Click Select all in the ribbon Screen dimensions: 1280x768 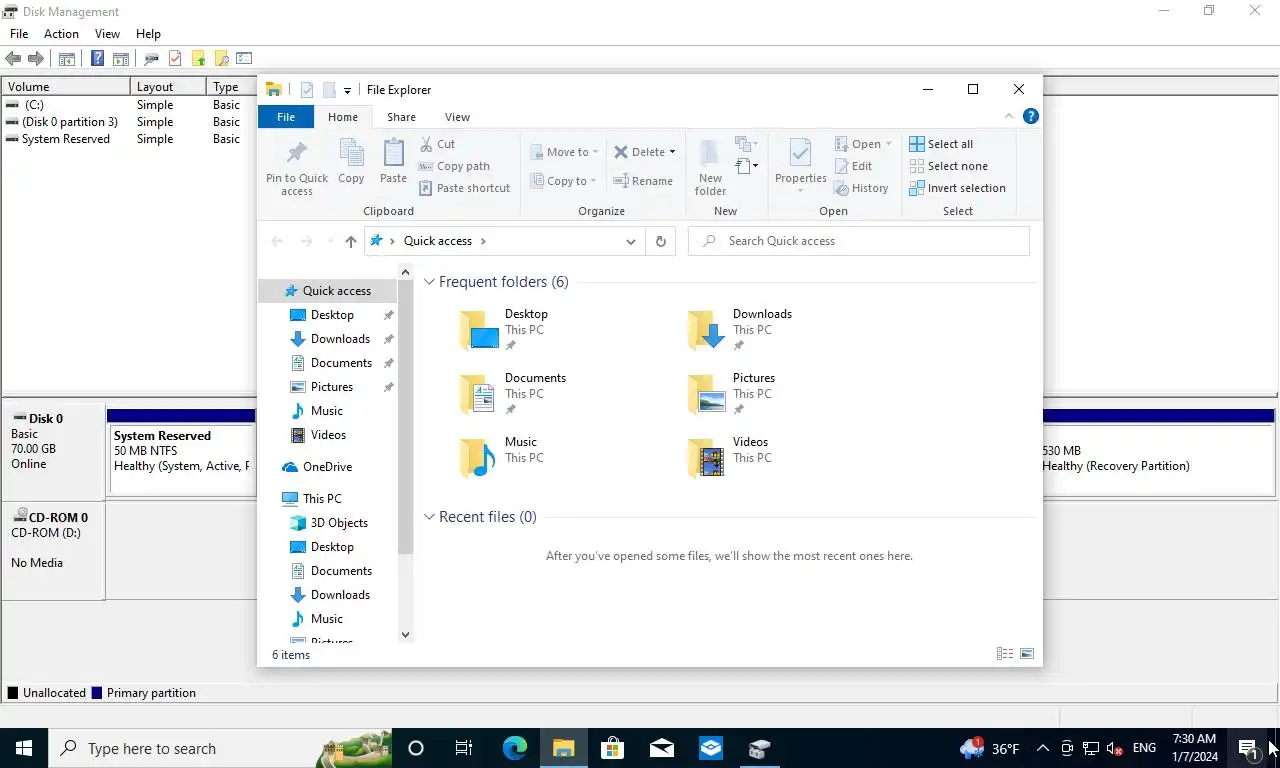941,144
